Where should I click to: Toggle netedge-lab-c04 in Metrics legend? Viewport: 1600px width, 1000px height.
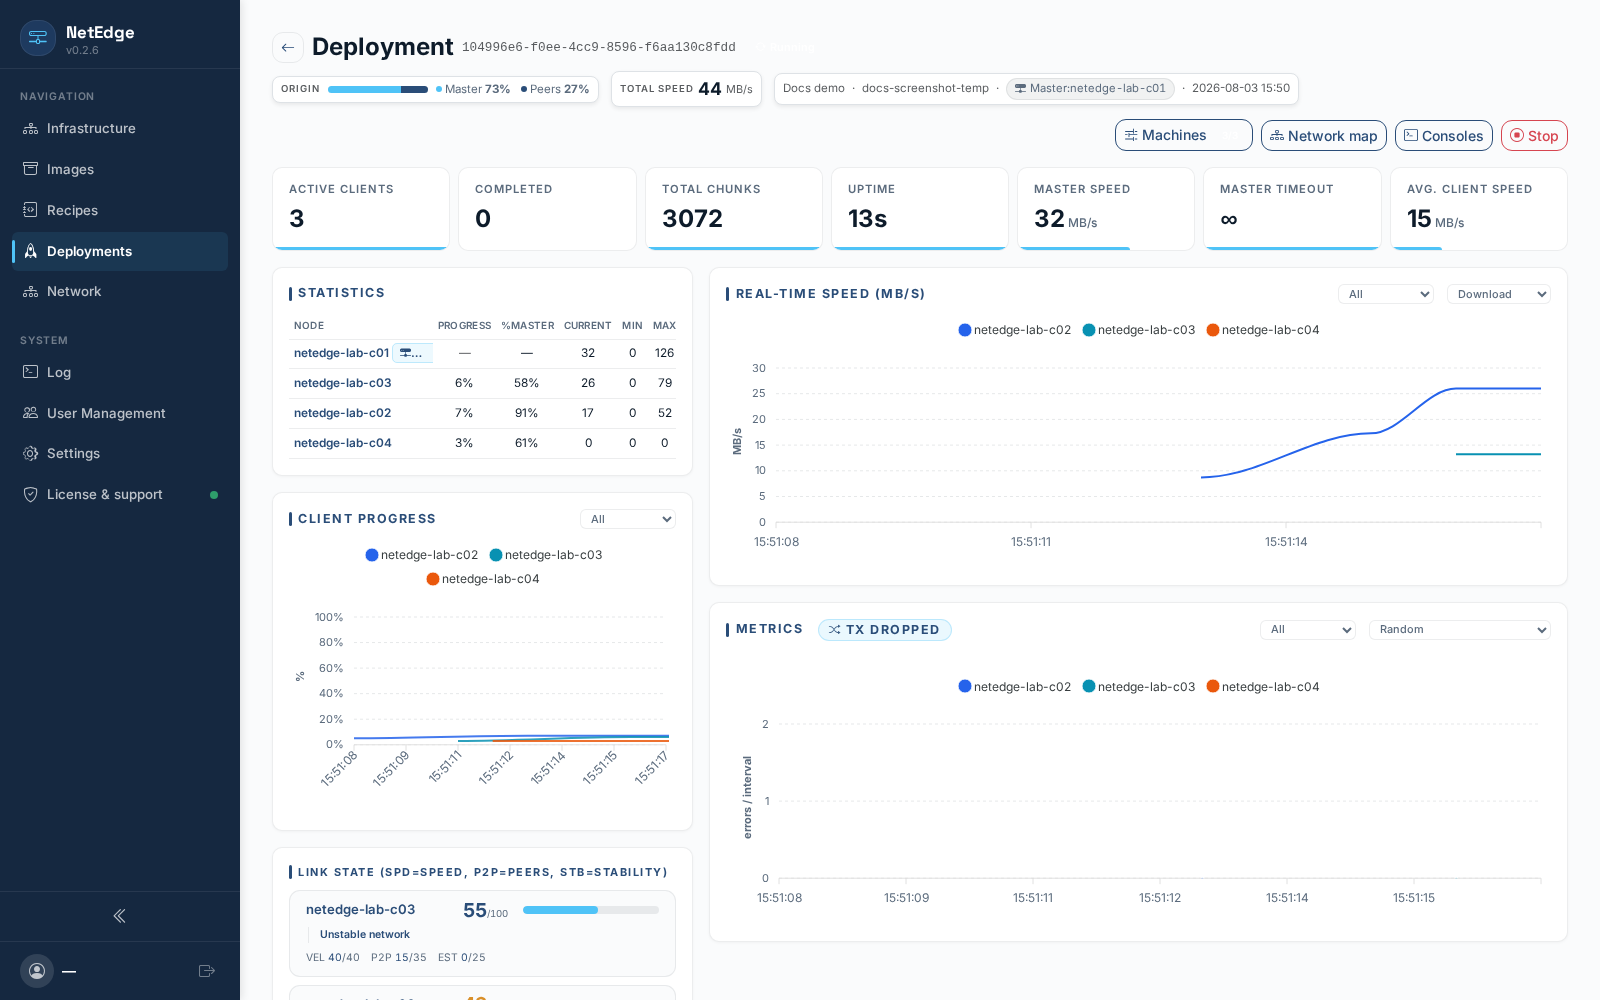pyautogui.click(x=1262, y=687)
